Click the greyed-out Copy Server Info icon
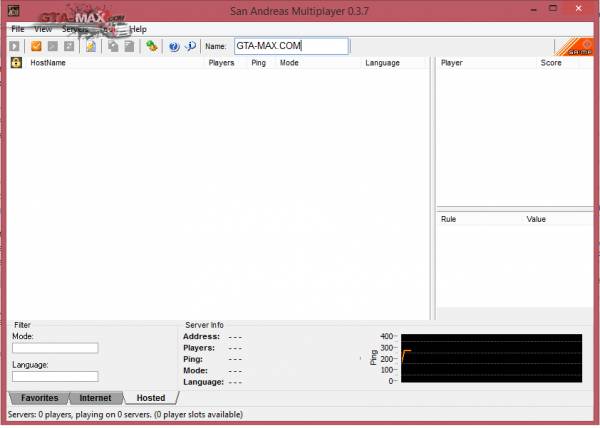The image size is (600, 428). (x=113, y=46)
